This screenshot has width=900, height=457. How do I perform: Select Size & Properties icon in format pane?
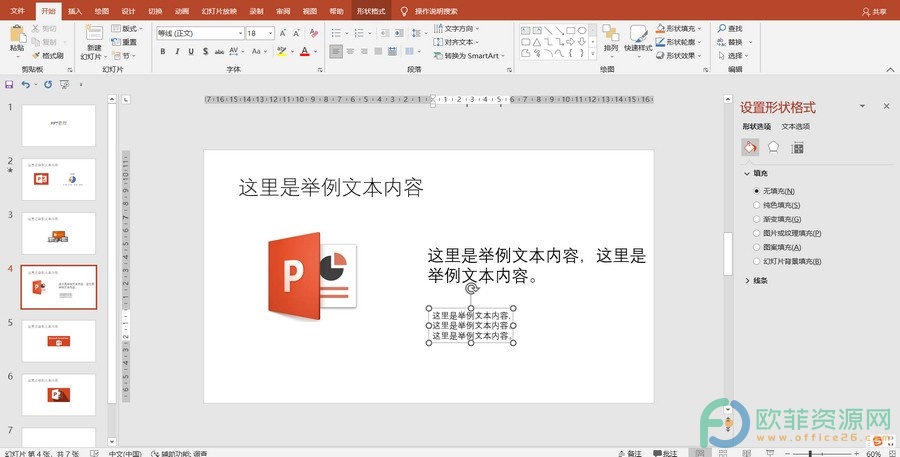pyautogui.click(x=797, y=148)
